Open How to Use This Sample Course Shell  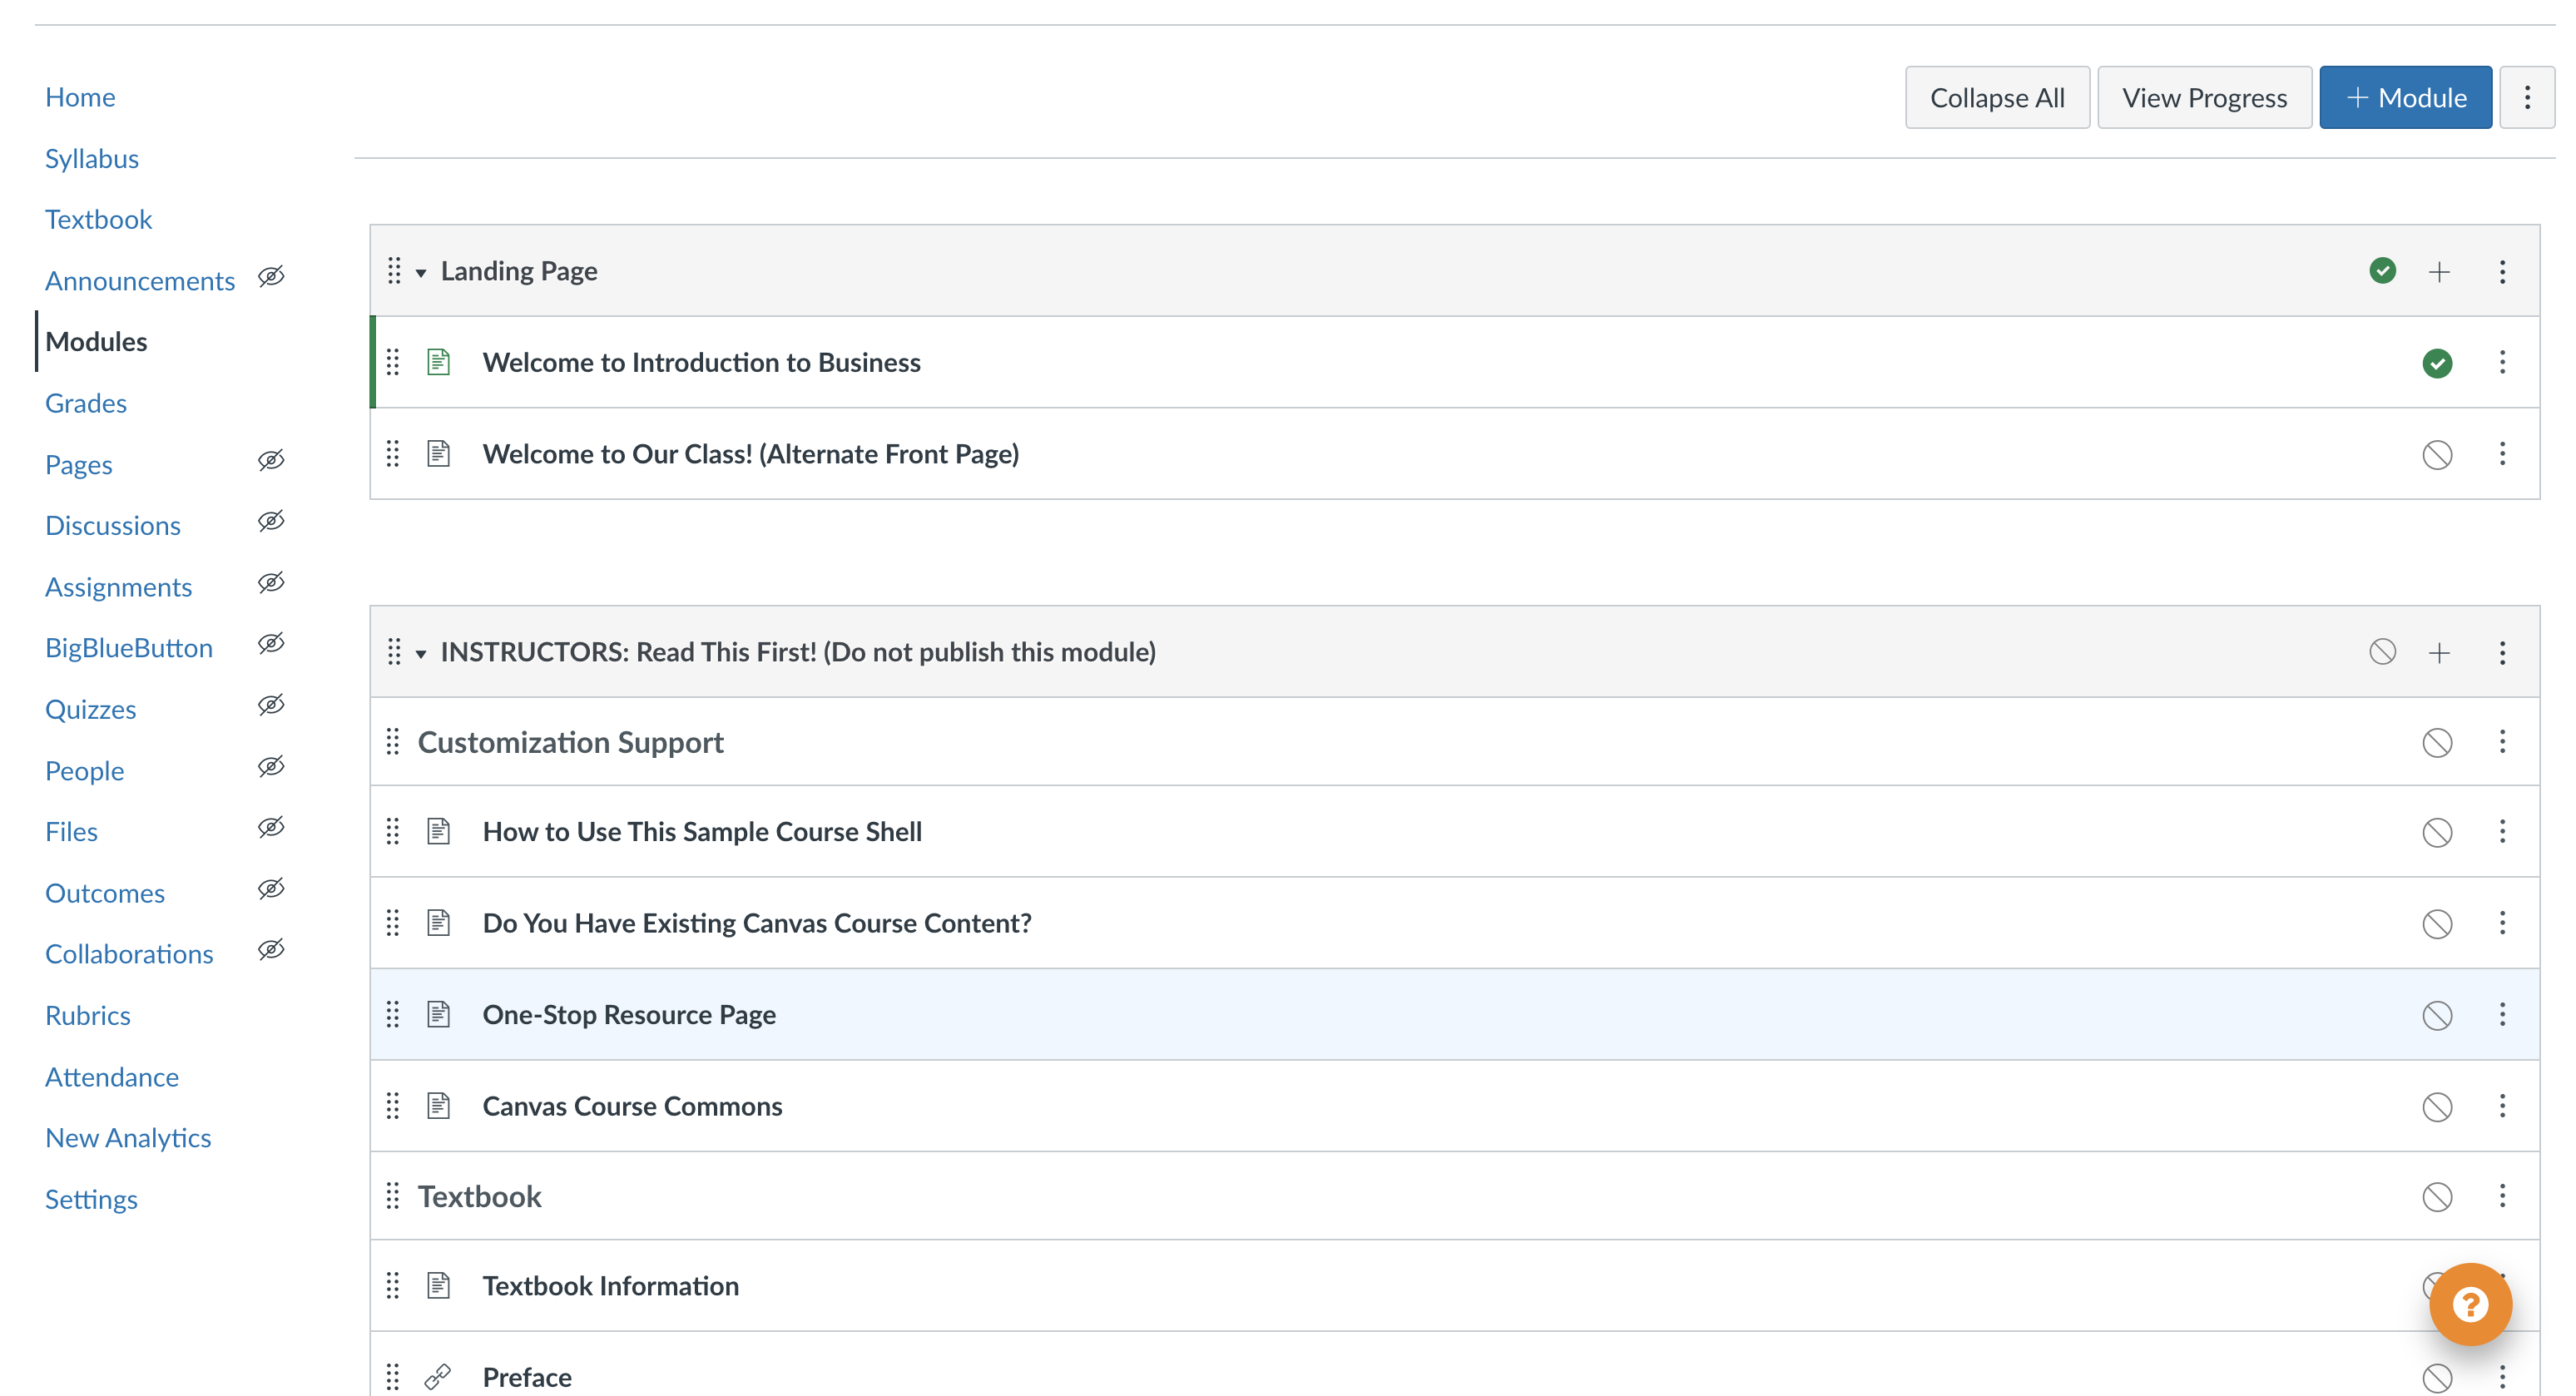click(702, 832)
